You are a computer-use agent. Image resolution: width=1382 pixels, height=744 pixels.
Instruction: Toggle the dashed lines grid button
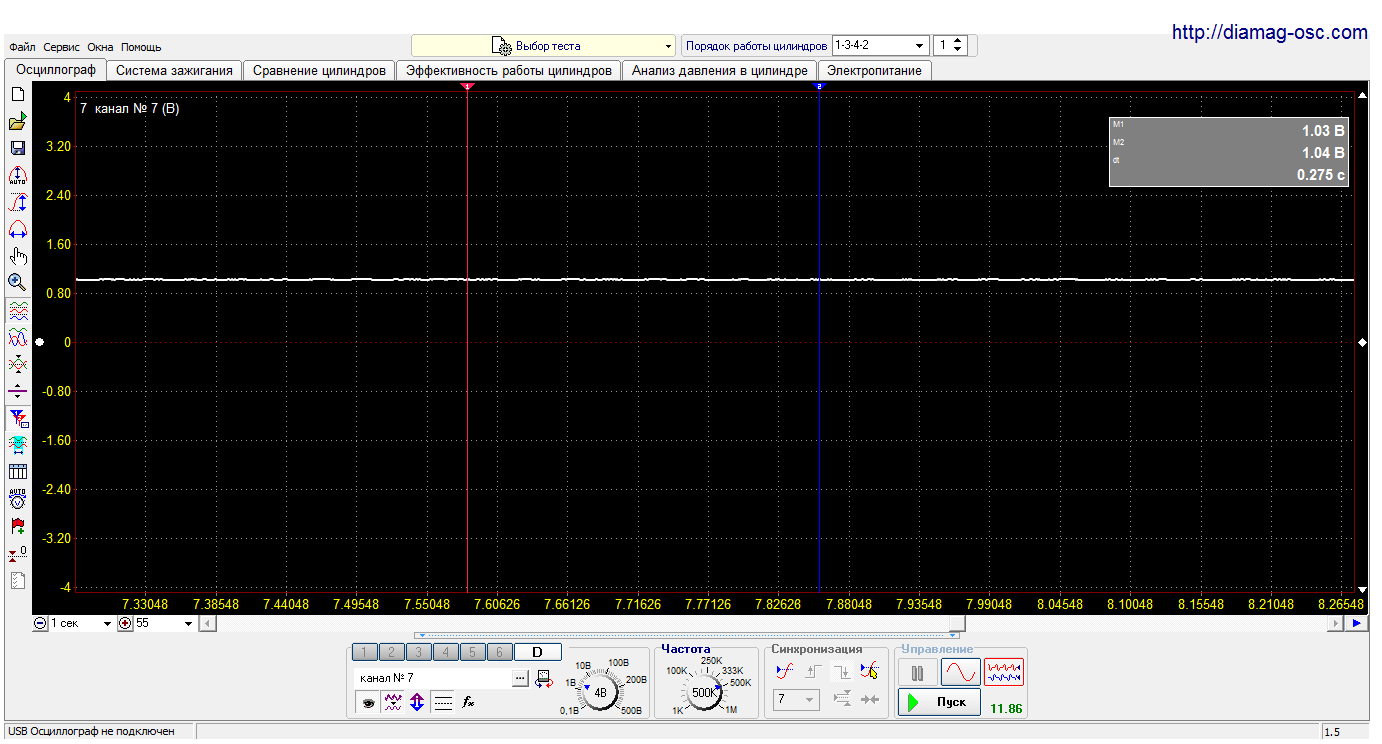[x=443, y=703]
